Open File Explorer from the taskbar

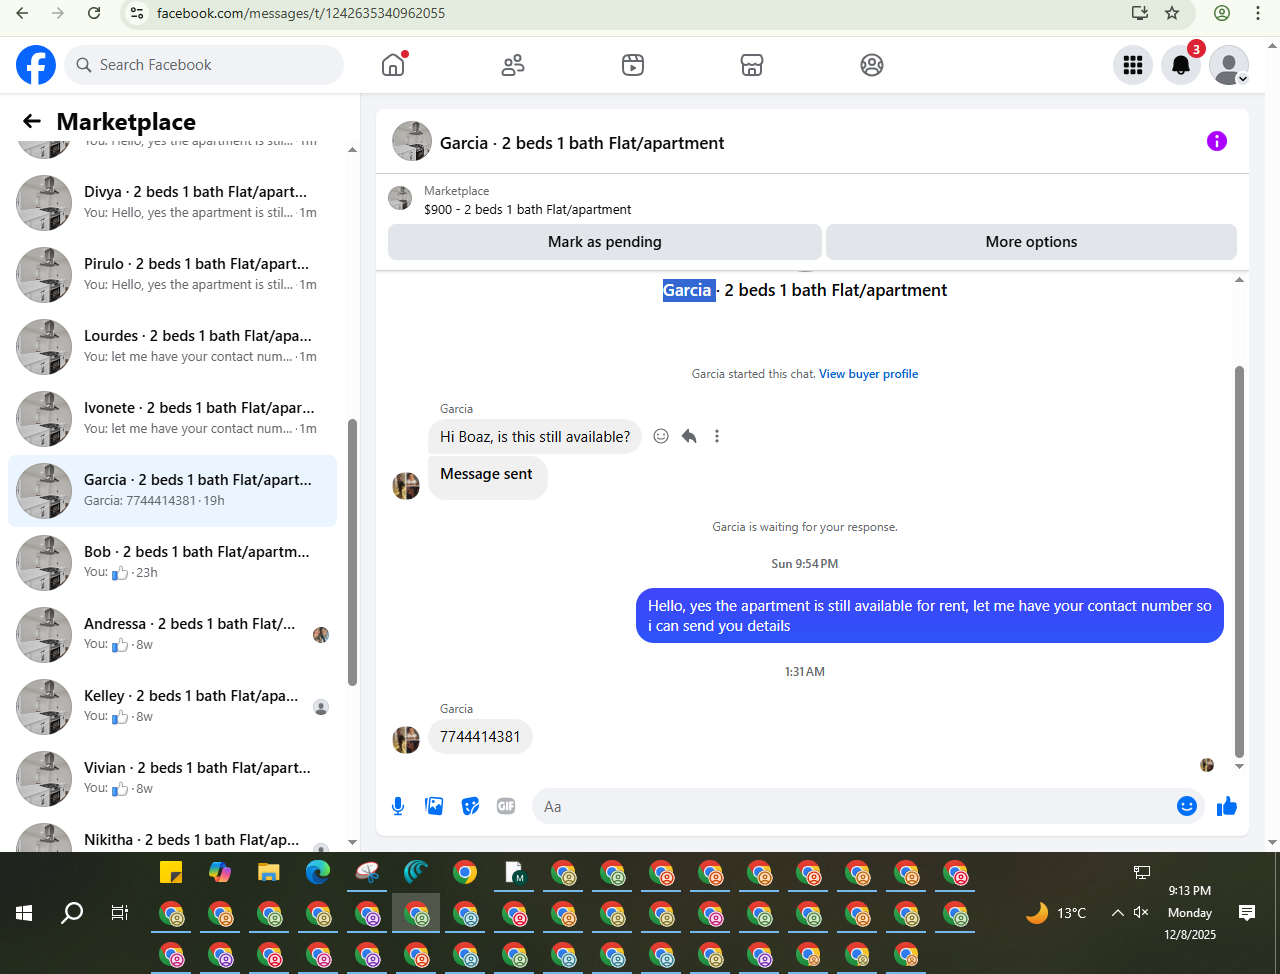coord(268,872)
